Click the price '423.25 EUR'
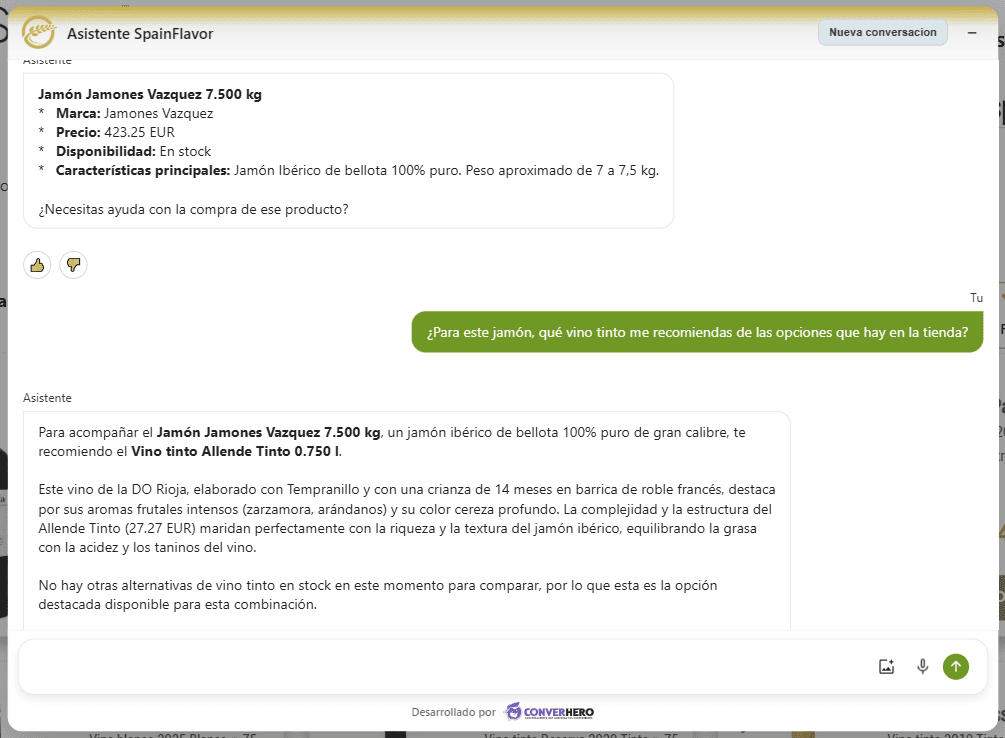This screenshot has height=738, width=1005. [140, 132]
